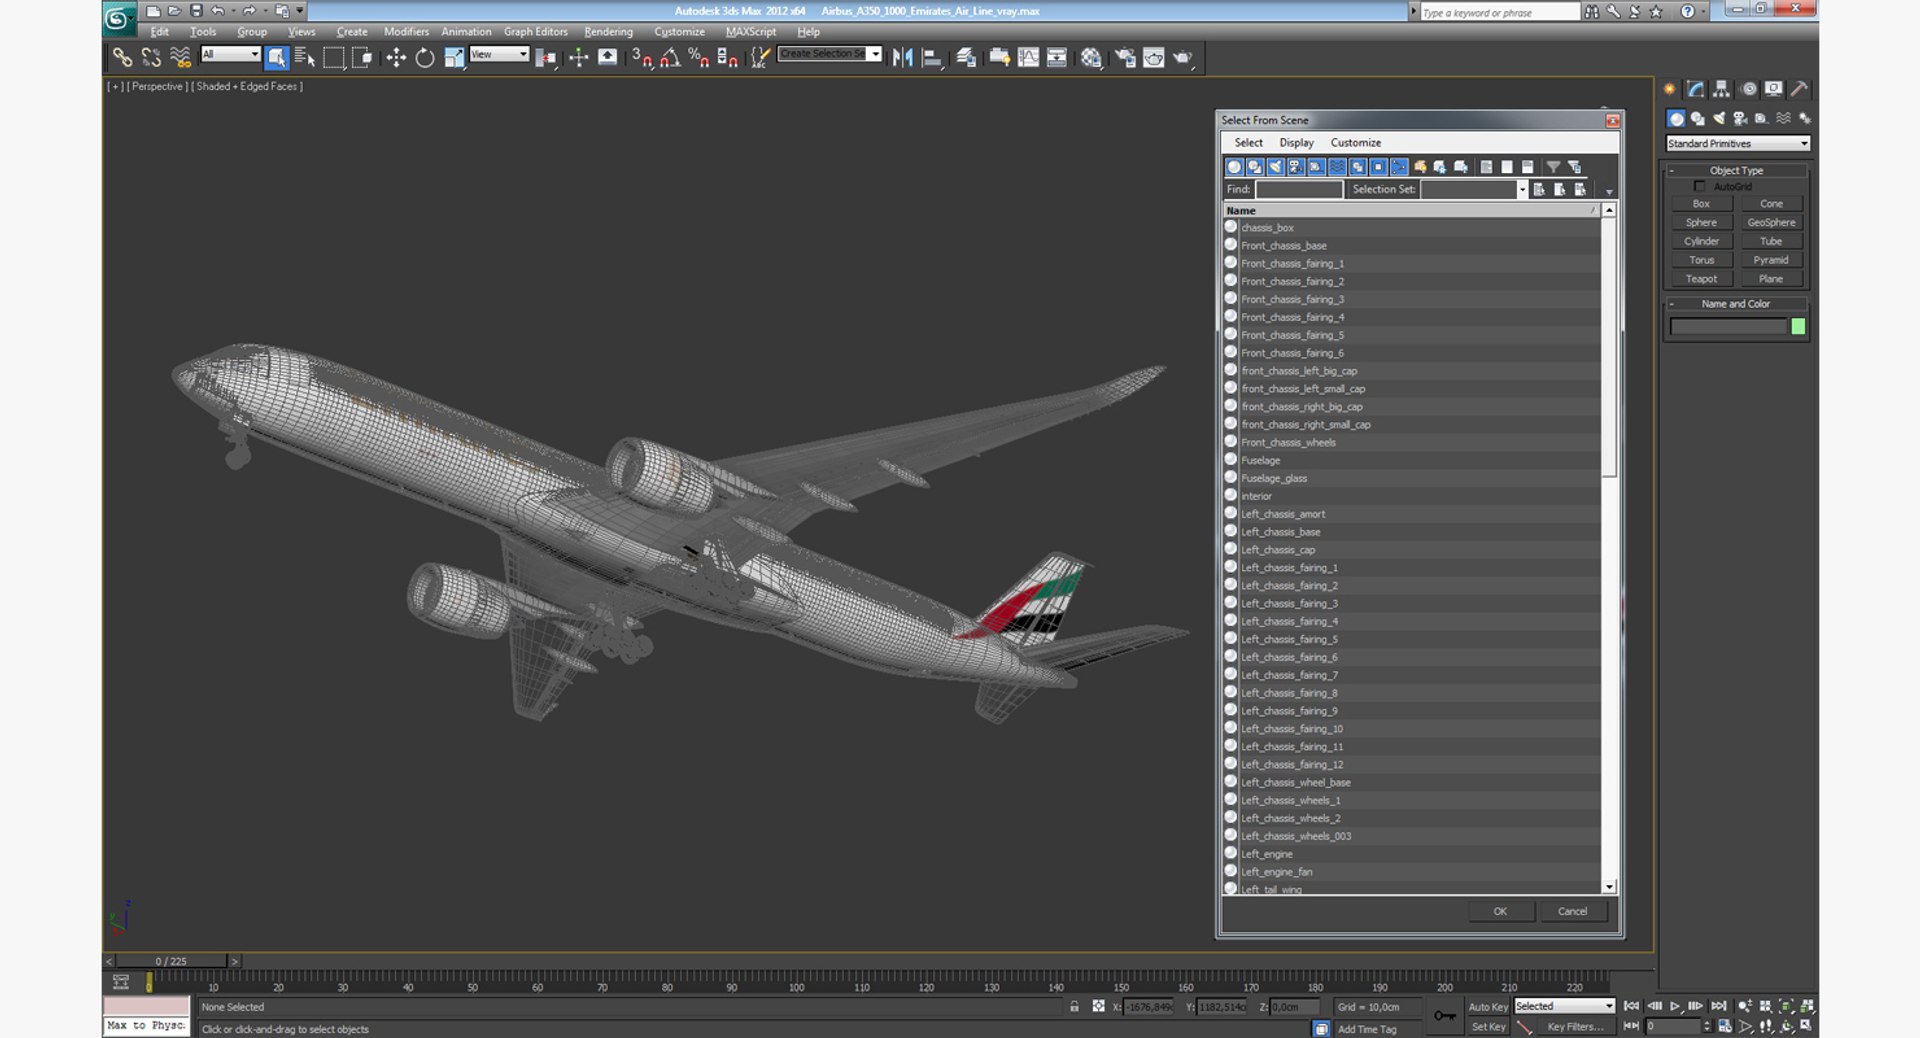
Task: Open the key filter Selected dropdown
Action: tap(1564, 1006)
